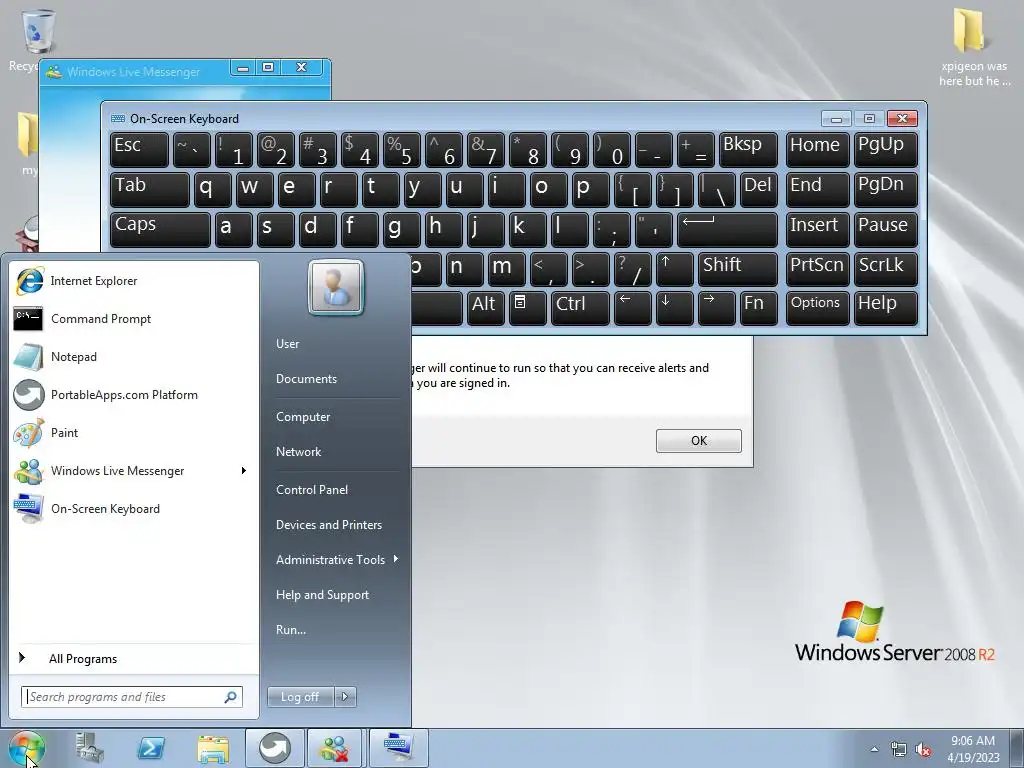Open Options on the On-Screen Keyboard
1024x768 pixels.
pyautogui.click(x=818, y=309)
